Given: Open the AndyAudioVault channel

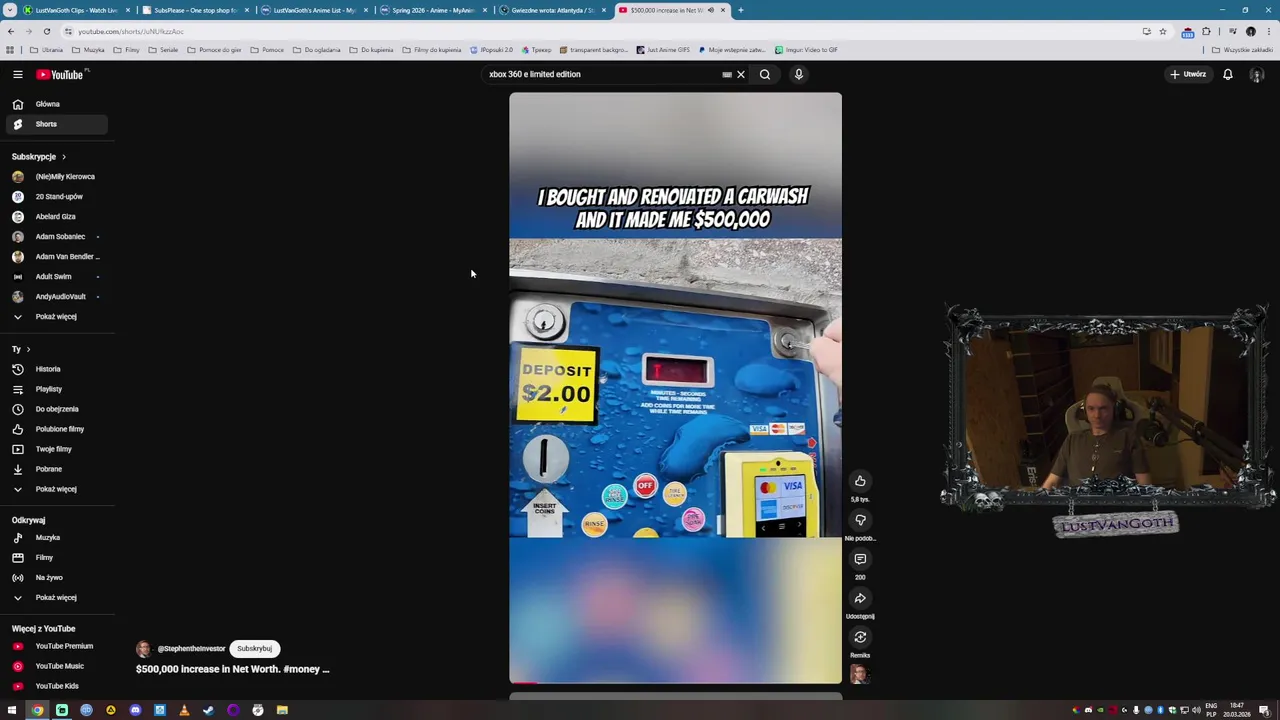Looking at the screenshot, I should pyautogui.click(x=58, y=296).
